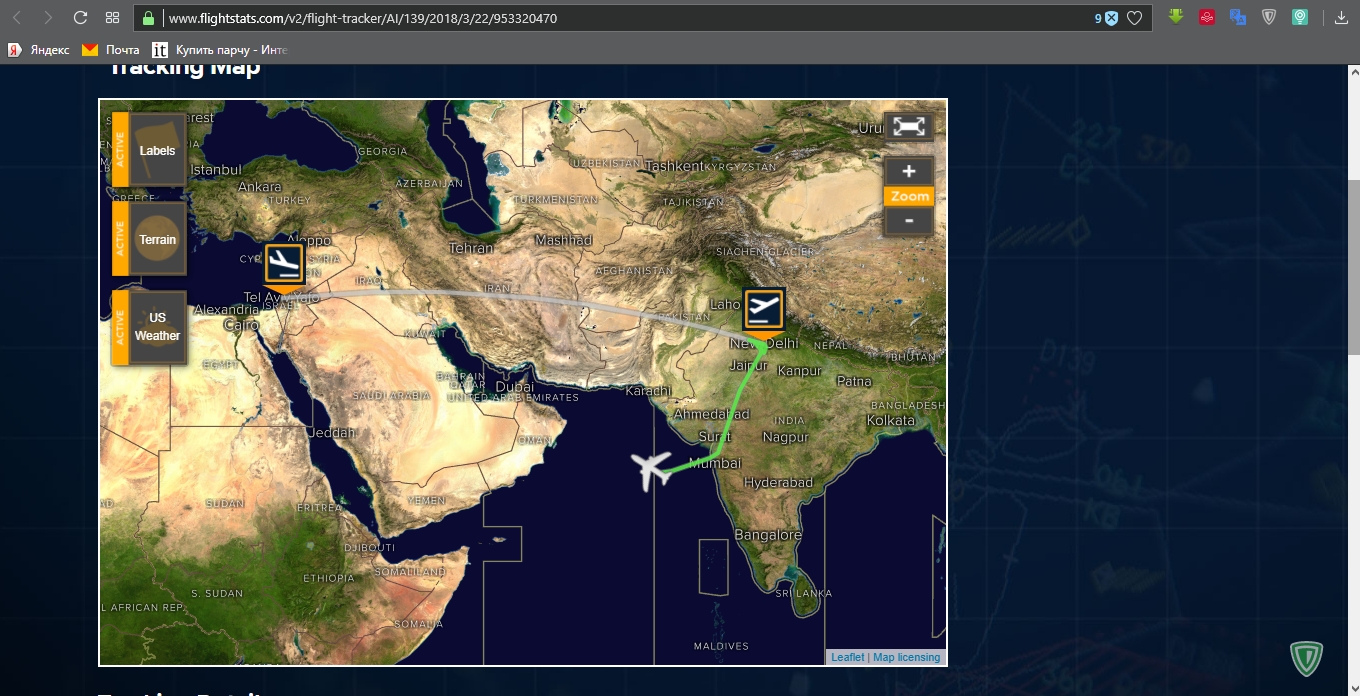The image size is (1360, 696).
Task: Click the translator extension icon
Action: tap(1238, 17)
